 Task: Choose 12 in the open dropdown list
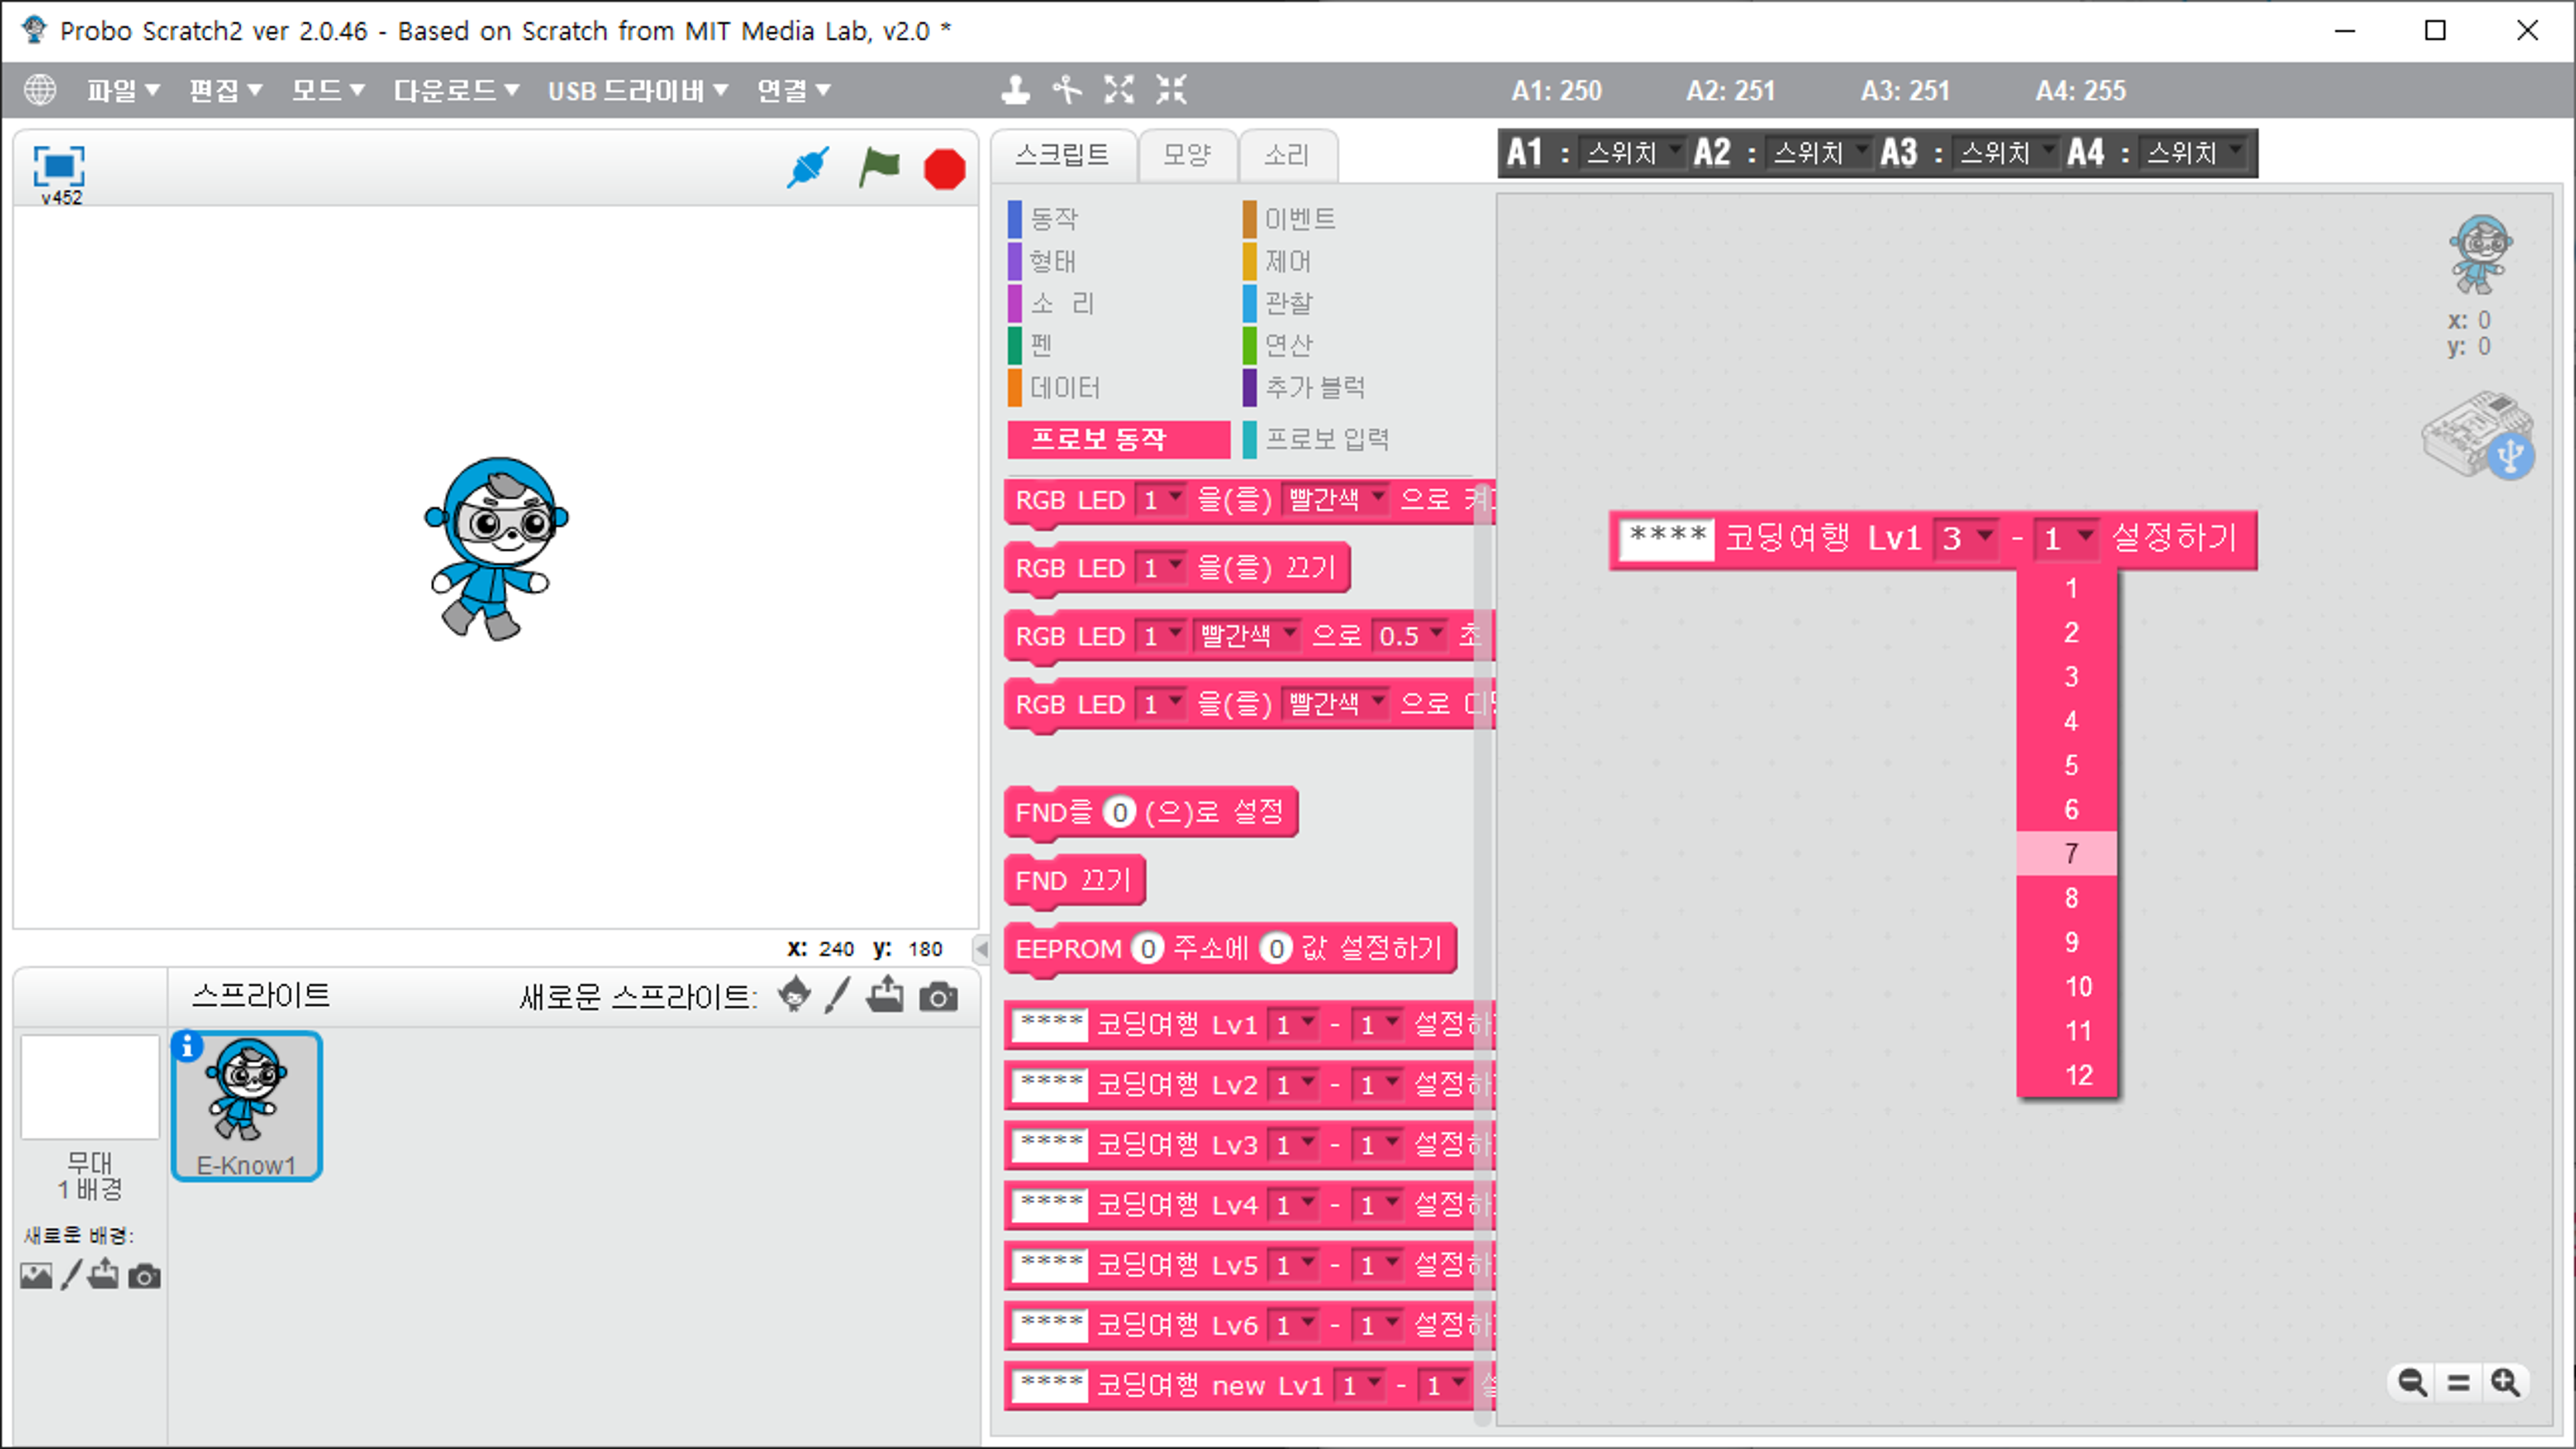(x=2067, y=1075)
